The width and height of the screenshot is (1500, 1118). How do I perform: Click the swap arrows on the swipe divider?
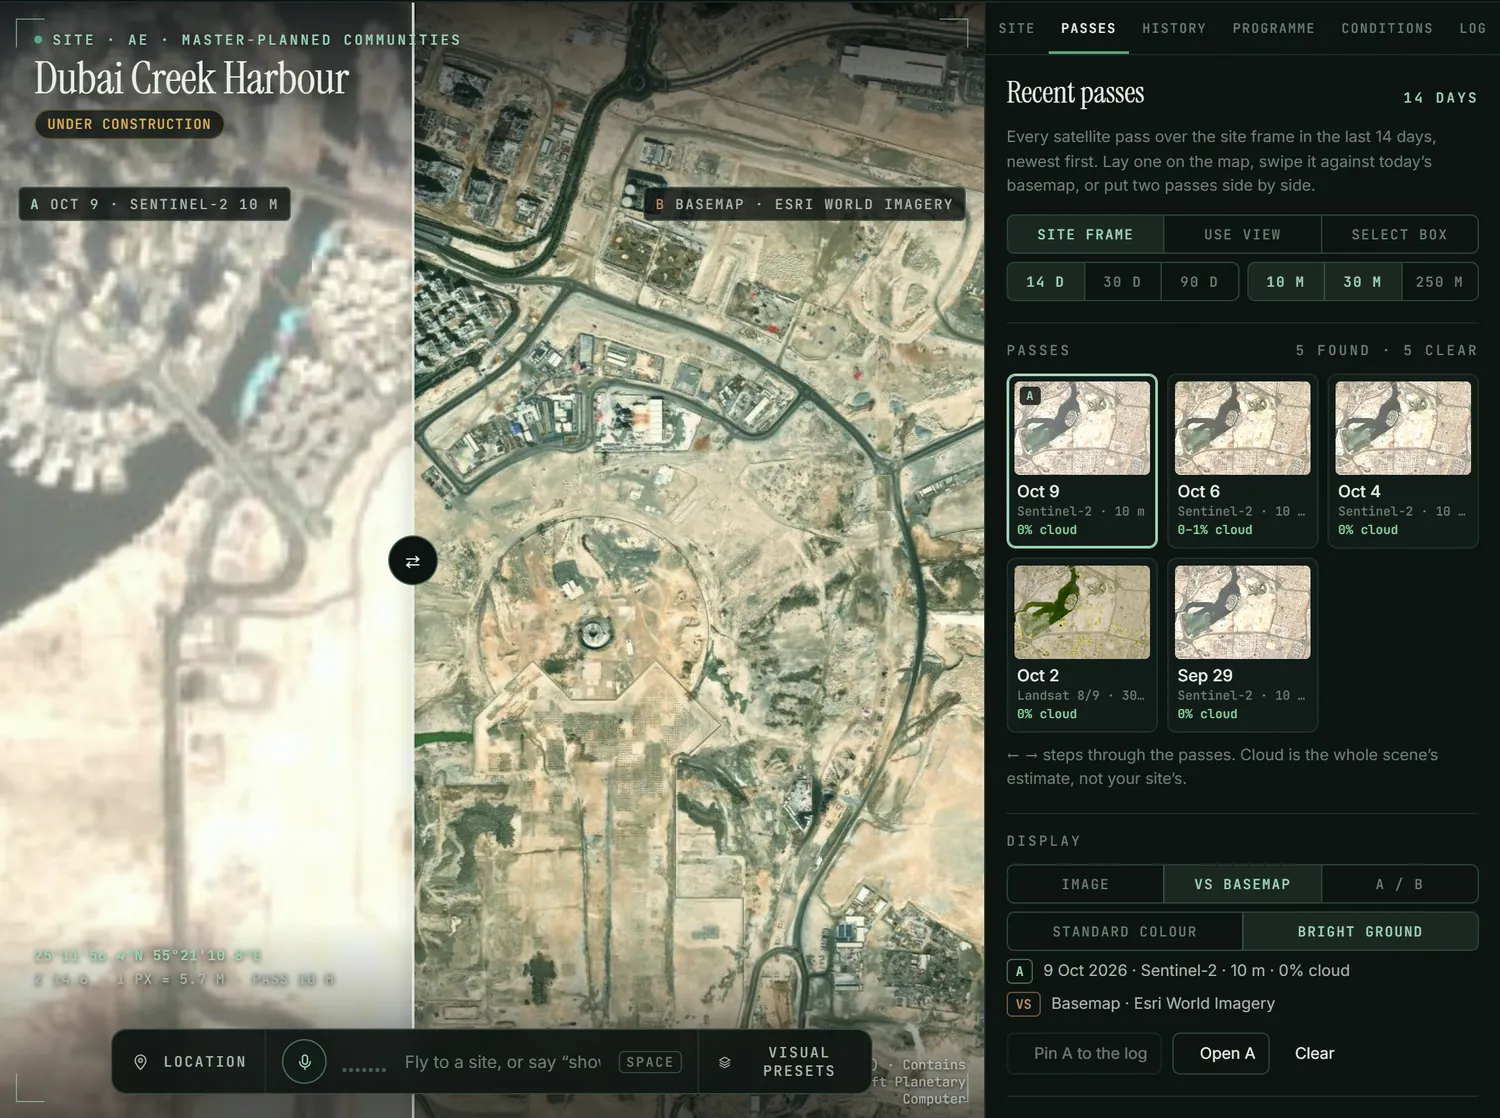point(413,561)
